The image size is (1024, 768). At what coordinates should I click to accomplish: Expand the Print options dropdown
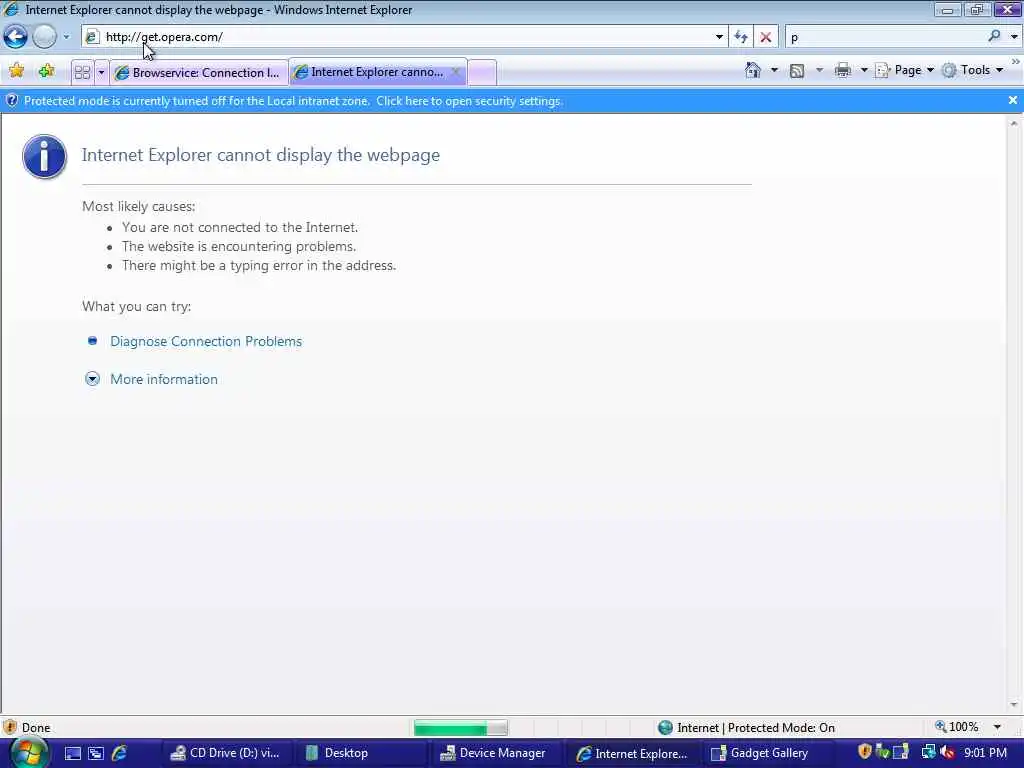tap(863, 70)
